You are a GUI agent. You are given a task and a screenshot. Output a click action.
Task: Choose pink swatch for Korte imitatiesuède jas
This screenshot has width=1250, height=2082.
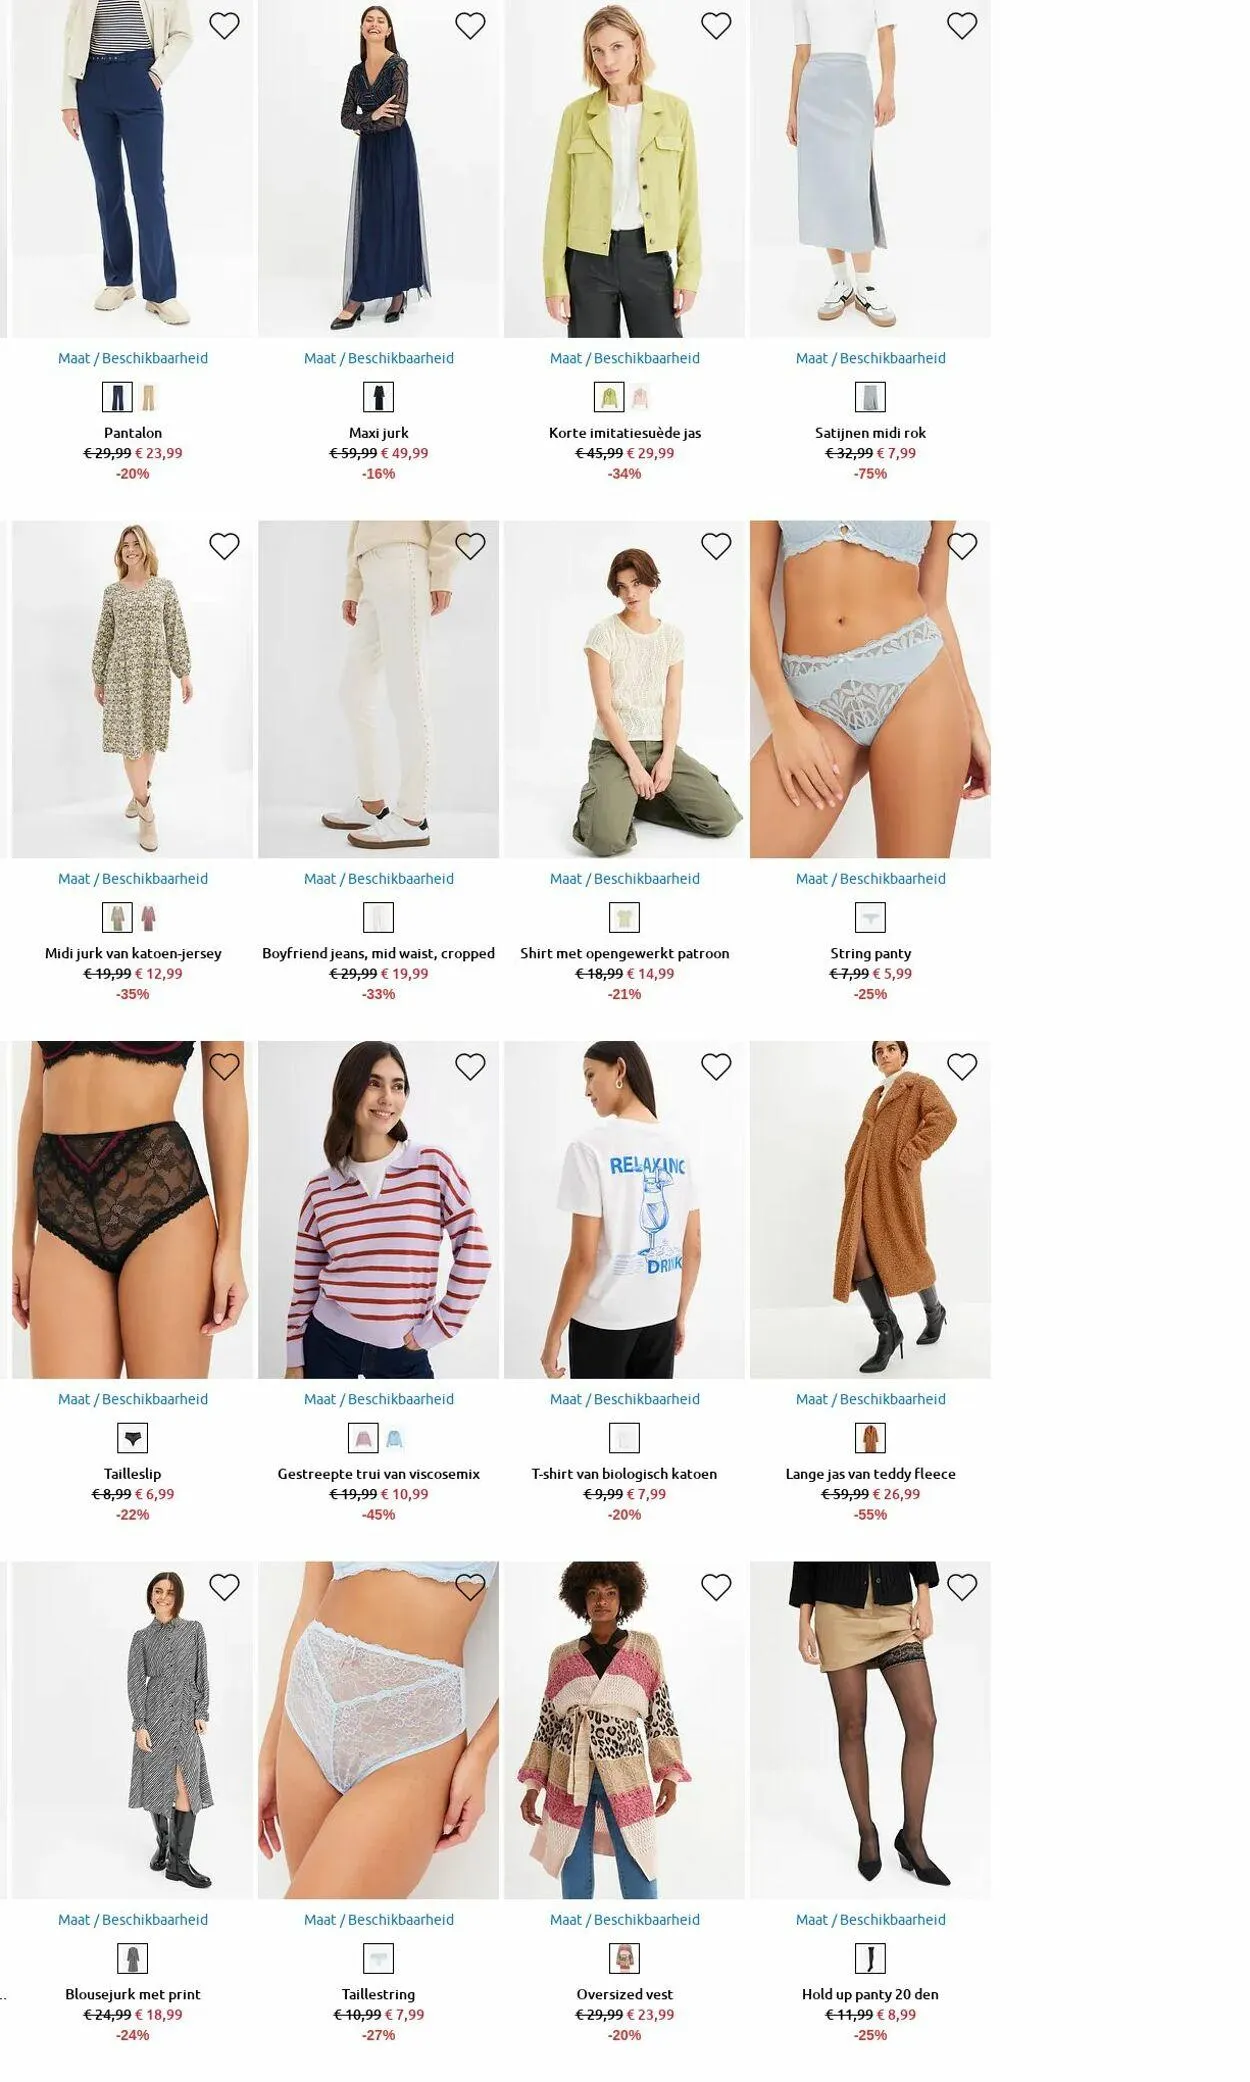click(640, 397)
